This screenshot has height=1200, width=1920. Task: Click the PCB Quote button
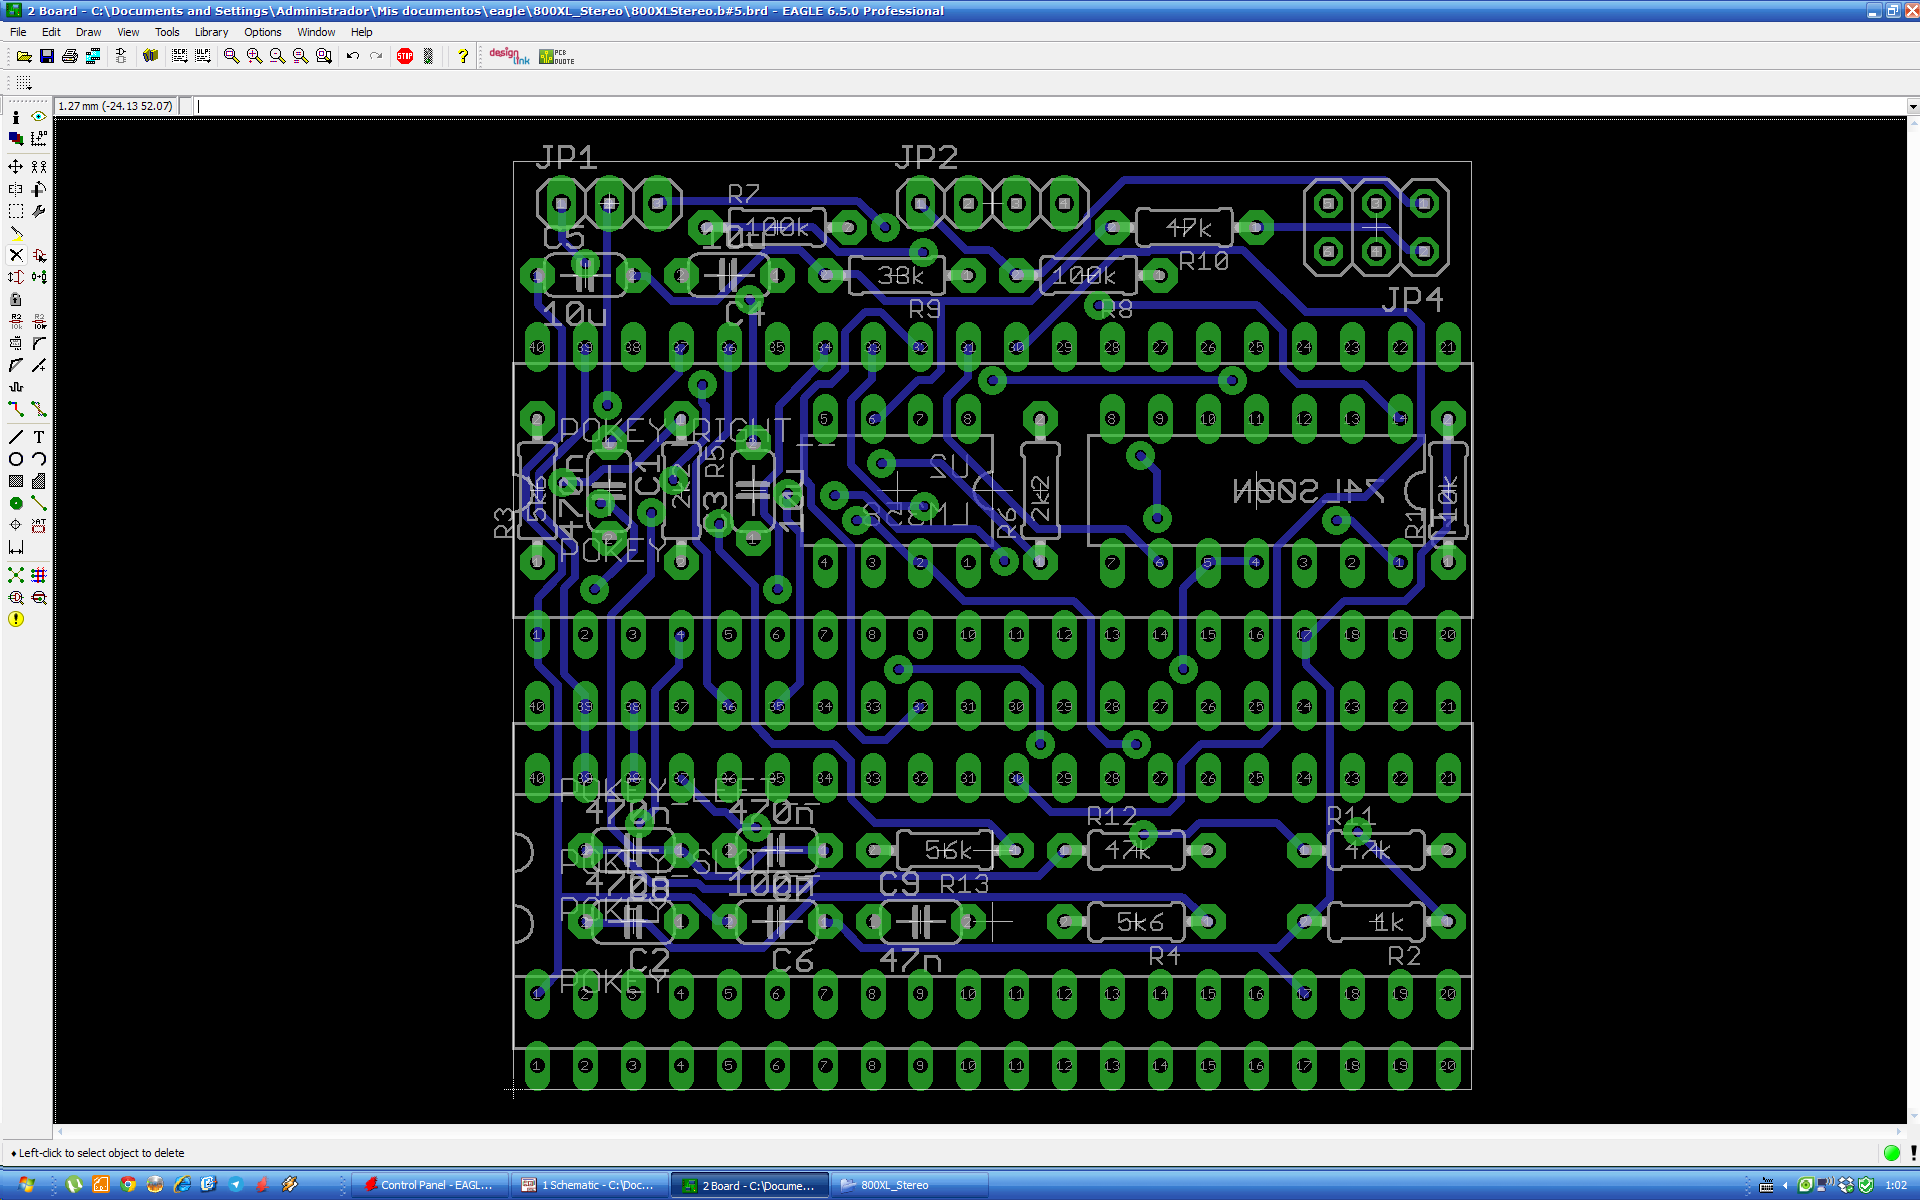[557, 56]
